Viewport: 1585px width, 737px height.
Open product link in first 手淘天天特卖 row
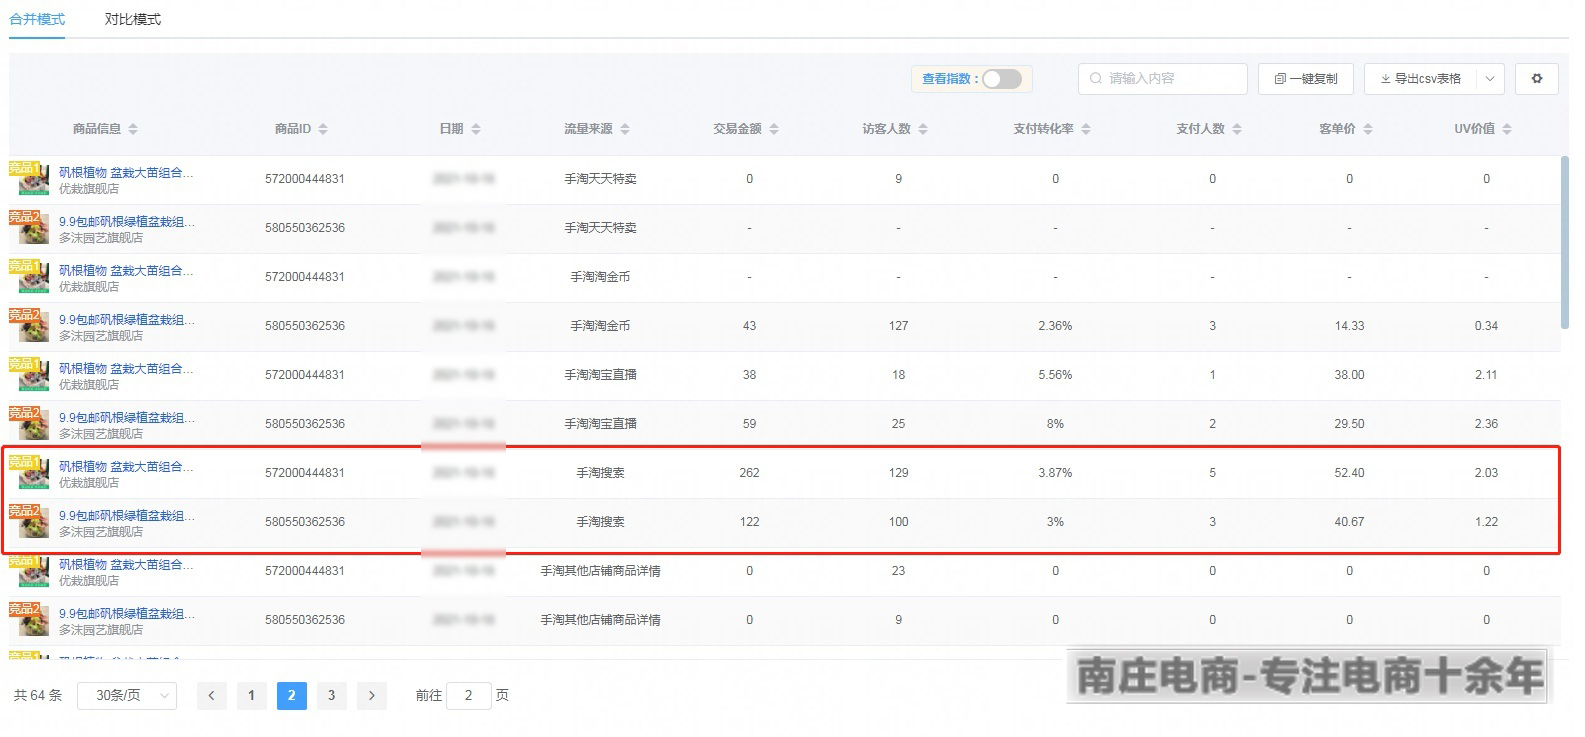click(x=126, y=172)
